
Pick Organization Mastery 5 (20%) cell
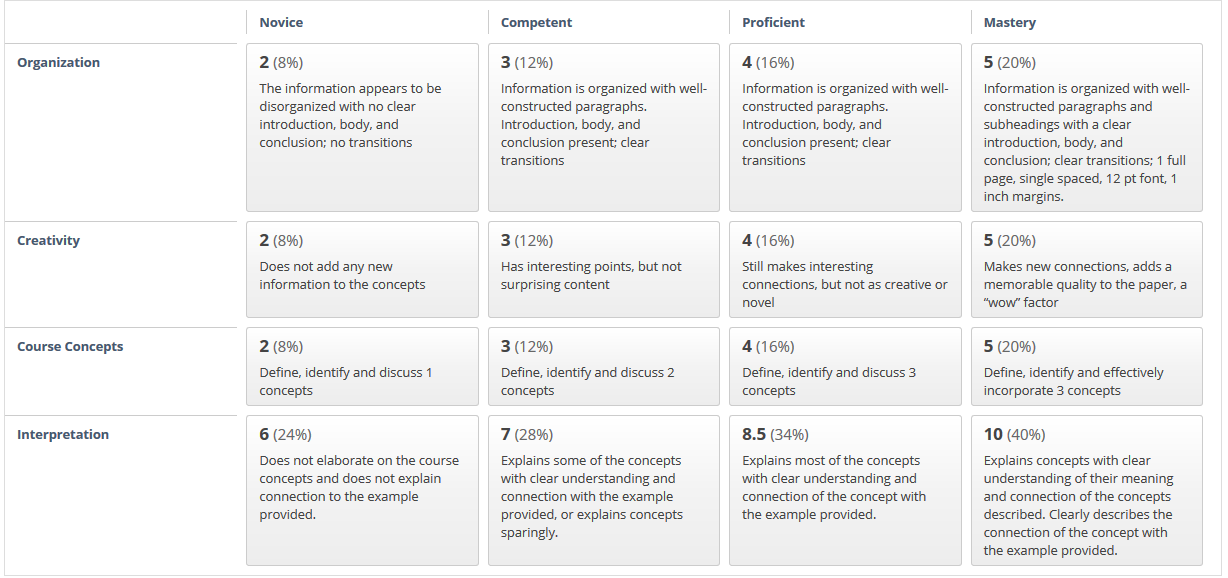[1087, 127]
